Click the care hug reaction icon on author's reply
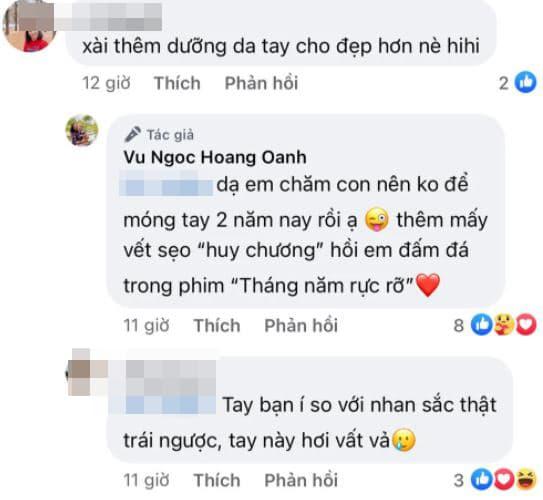543x500 pixels. click(x=504, y=325)
